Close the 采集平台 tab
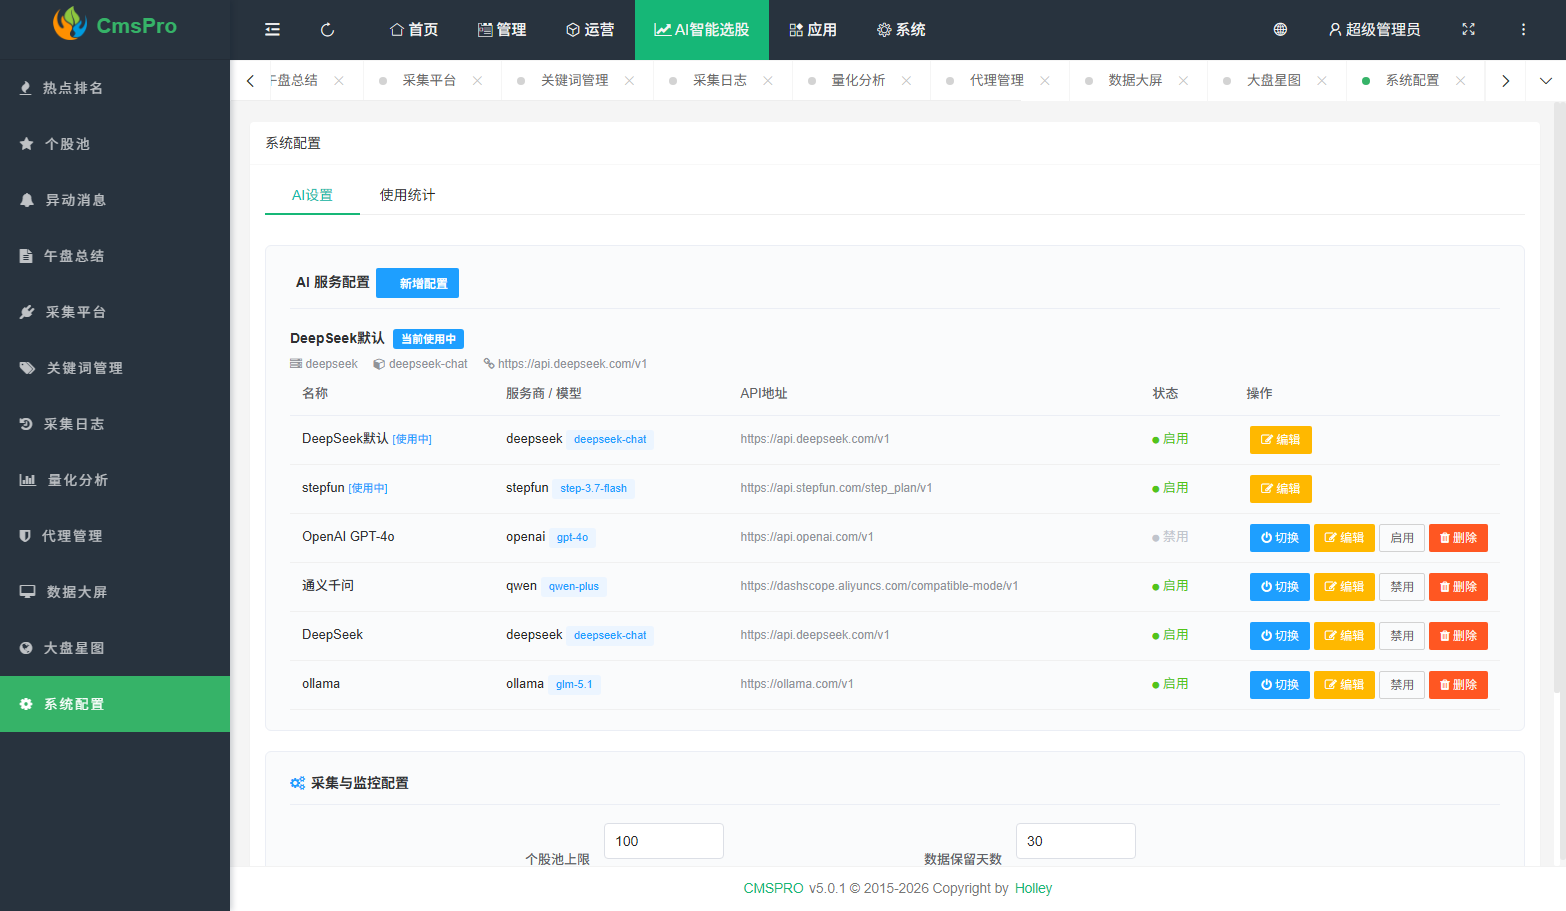The height and width of the screenshot is (911, 1566). click(x=477, y=81)
